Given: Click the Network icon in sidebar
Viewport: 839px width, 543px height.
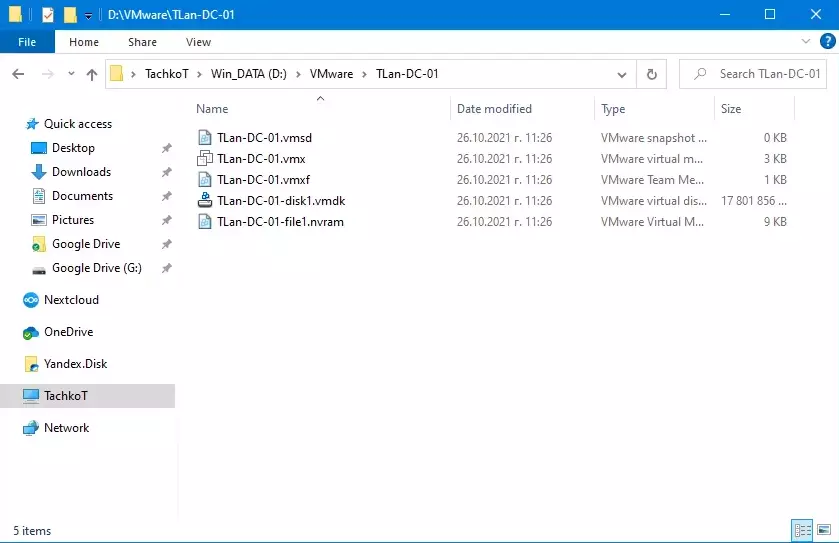Looking at the screenshot, I should click(31, 427).
